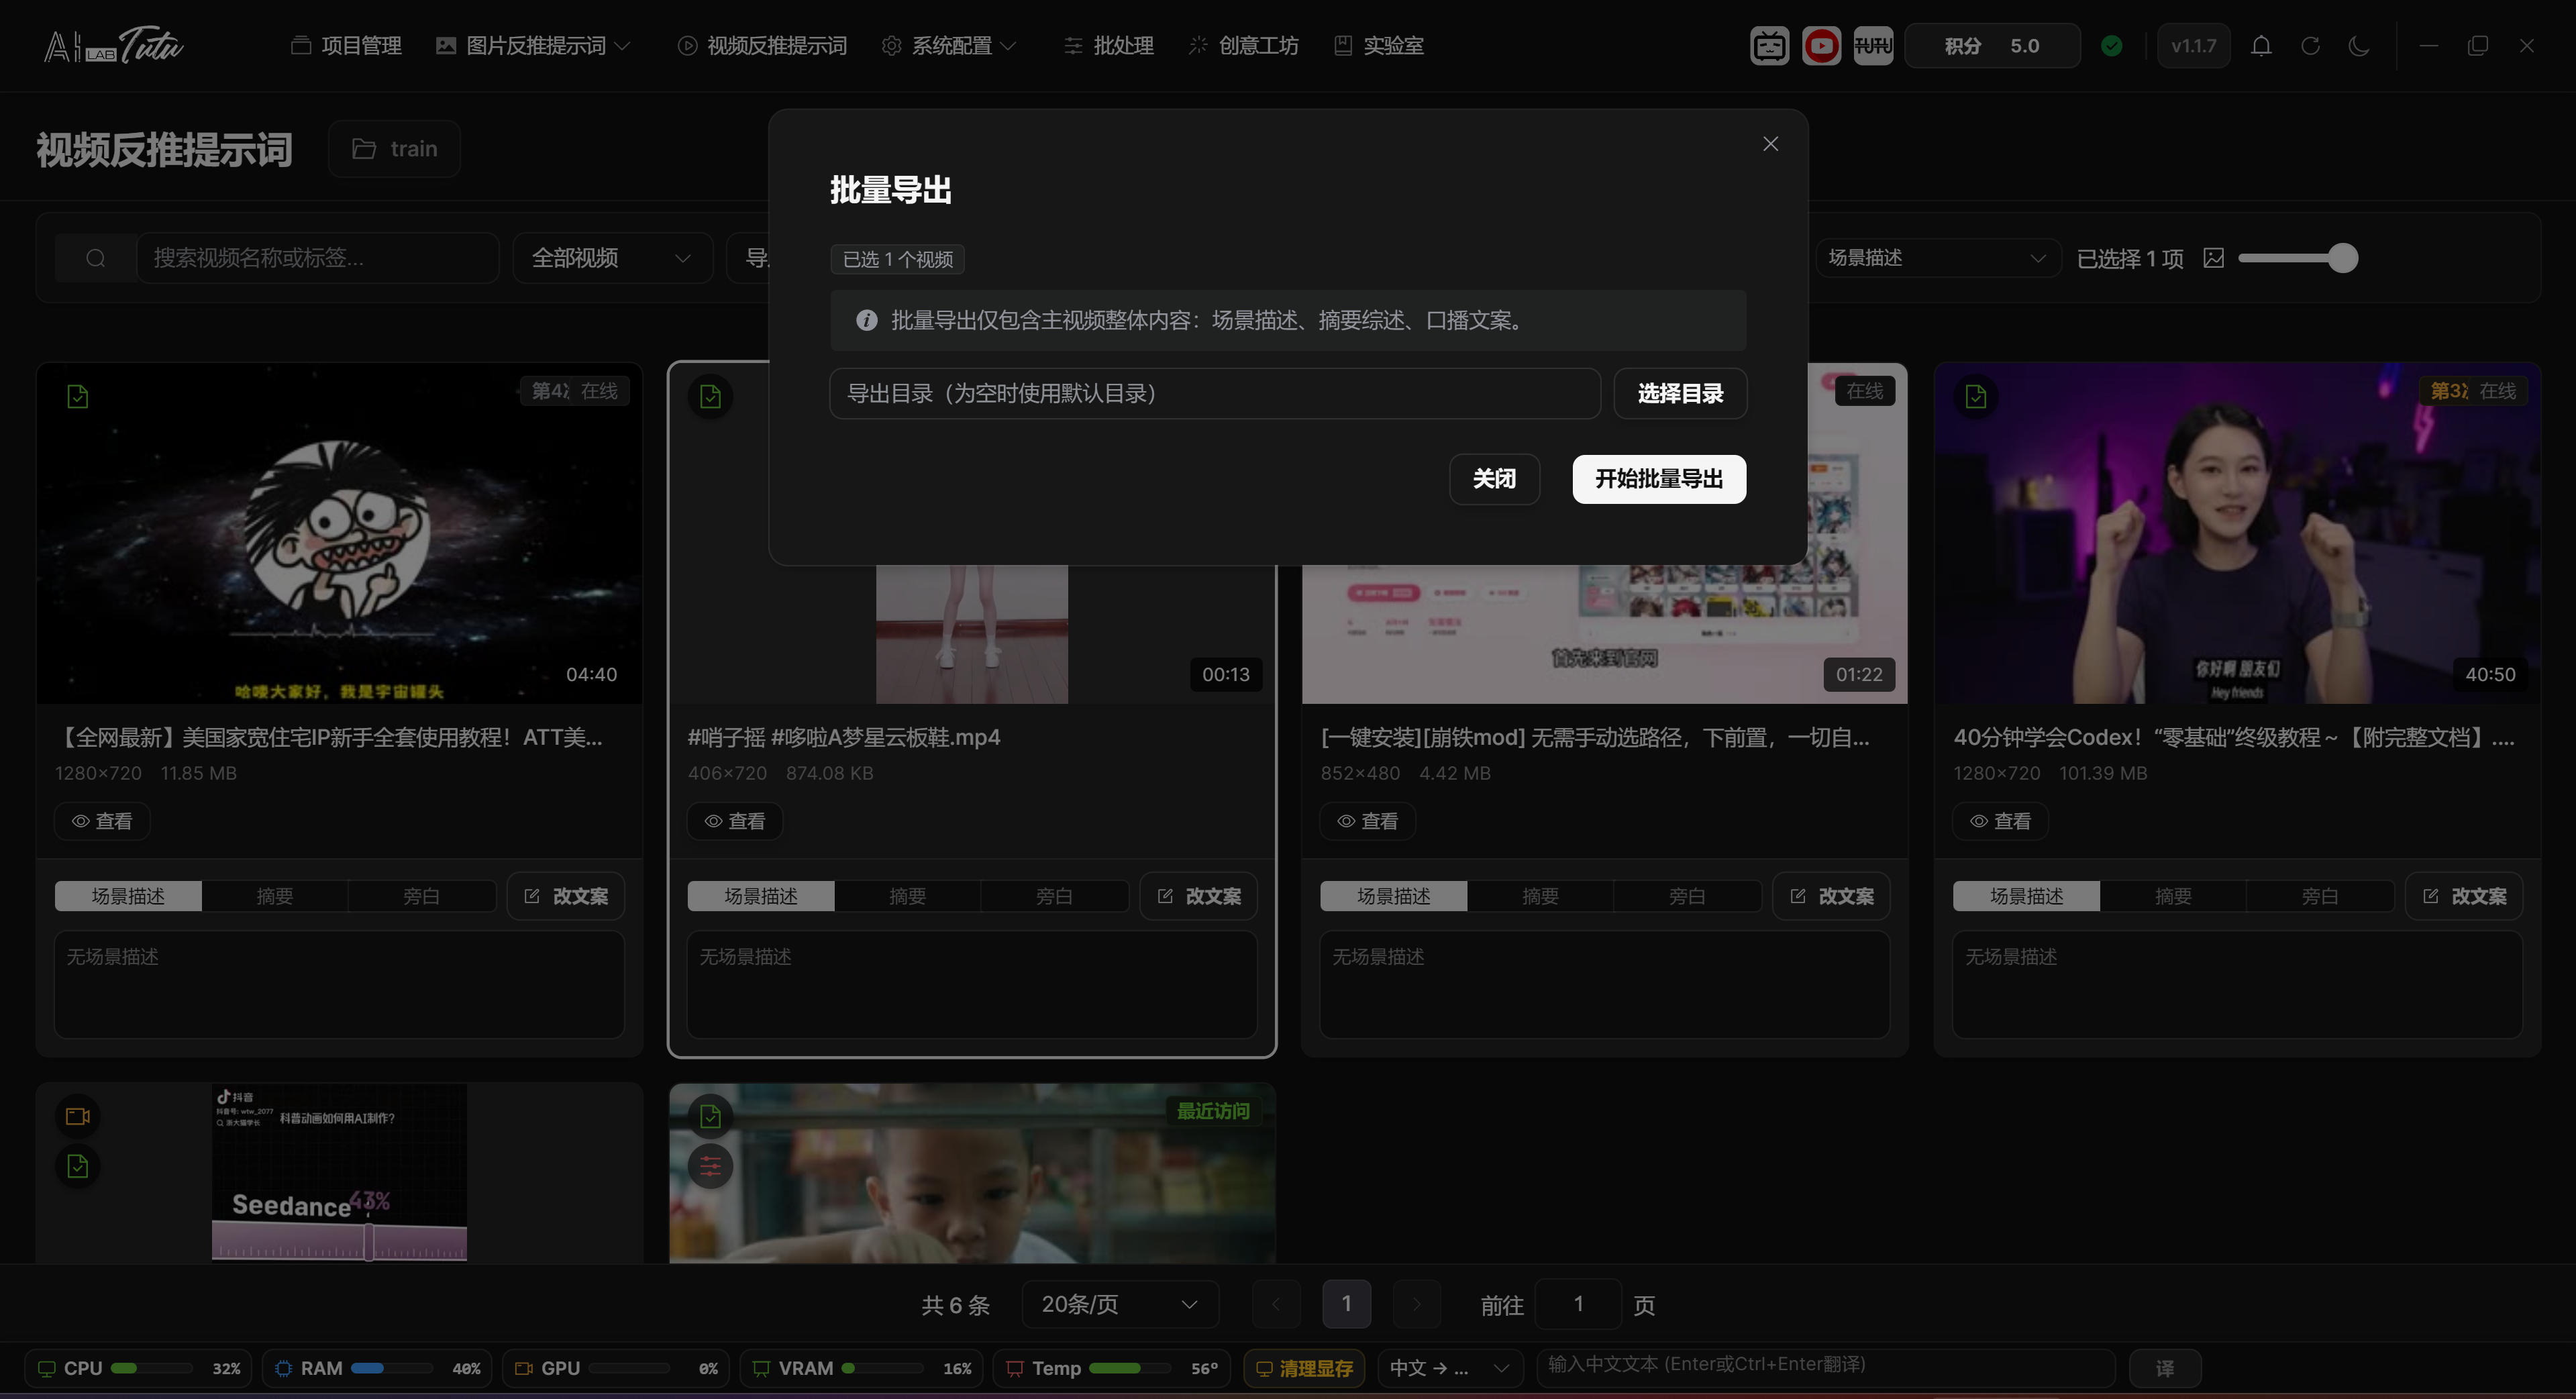This screenshot has width=2576, height=1399.
Task: Click 查看 on the 美国家宽住宅IP card
Action: (x=102, y=821)
